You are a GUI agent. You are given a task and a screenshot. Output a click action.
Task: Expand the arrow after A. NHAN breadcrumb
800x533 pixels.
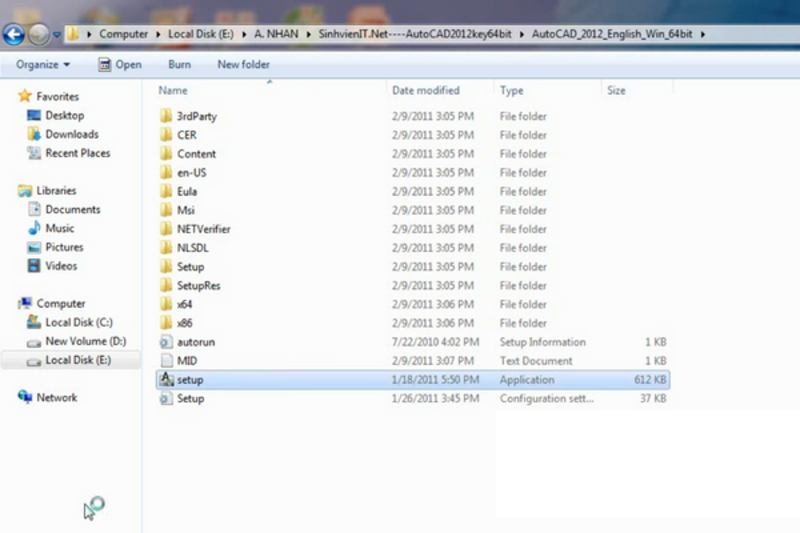[x=309, y=35]
